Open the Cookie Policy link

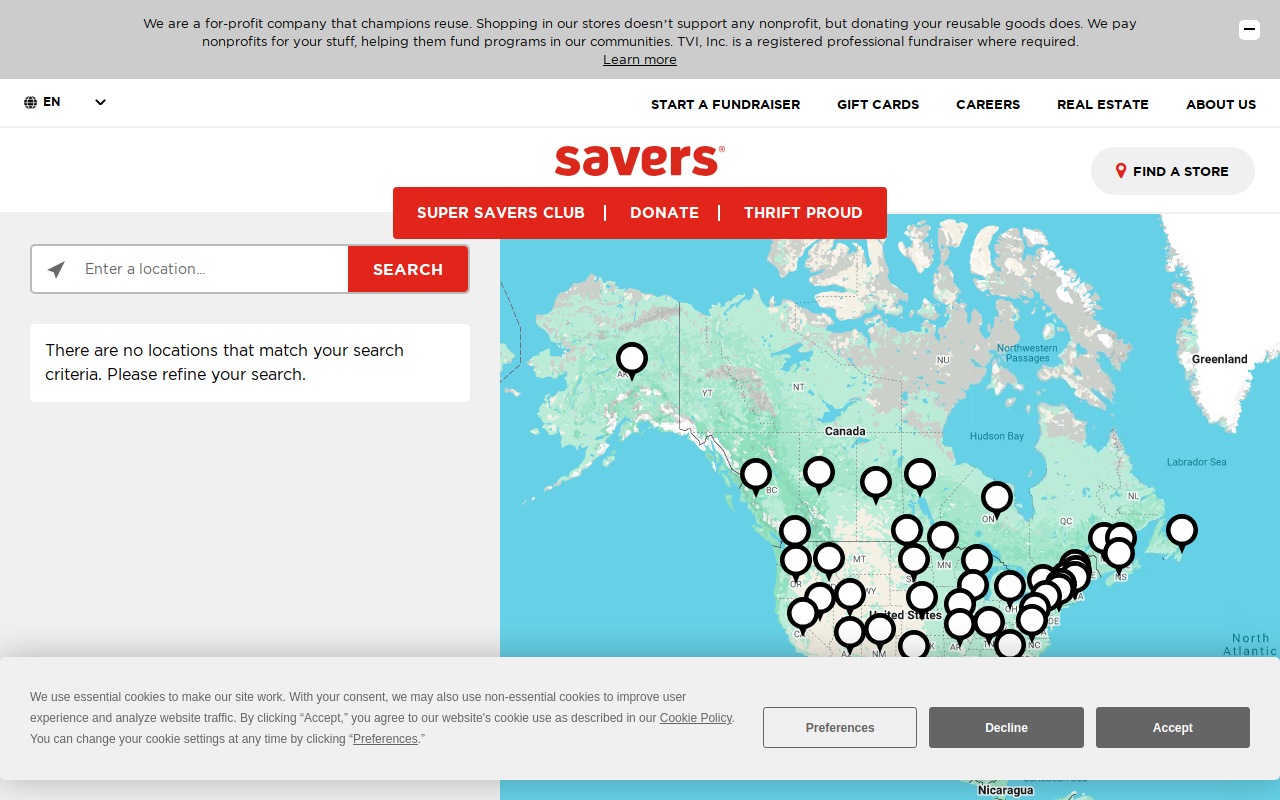(x=696, y=718)
